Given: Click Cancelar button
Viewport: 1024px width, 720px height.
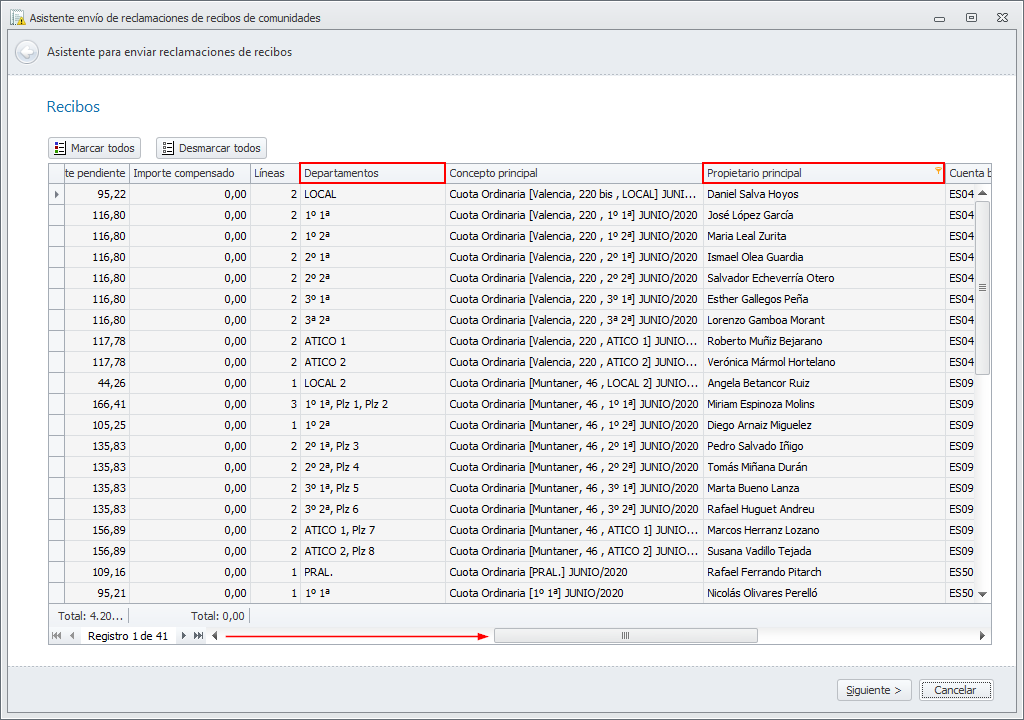Looking at the screenshot, I should pos(956,690).
